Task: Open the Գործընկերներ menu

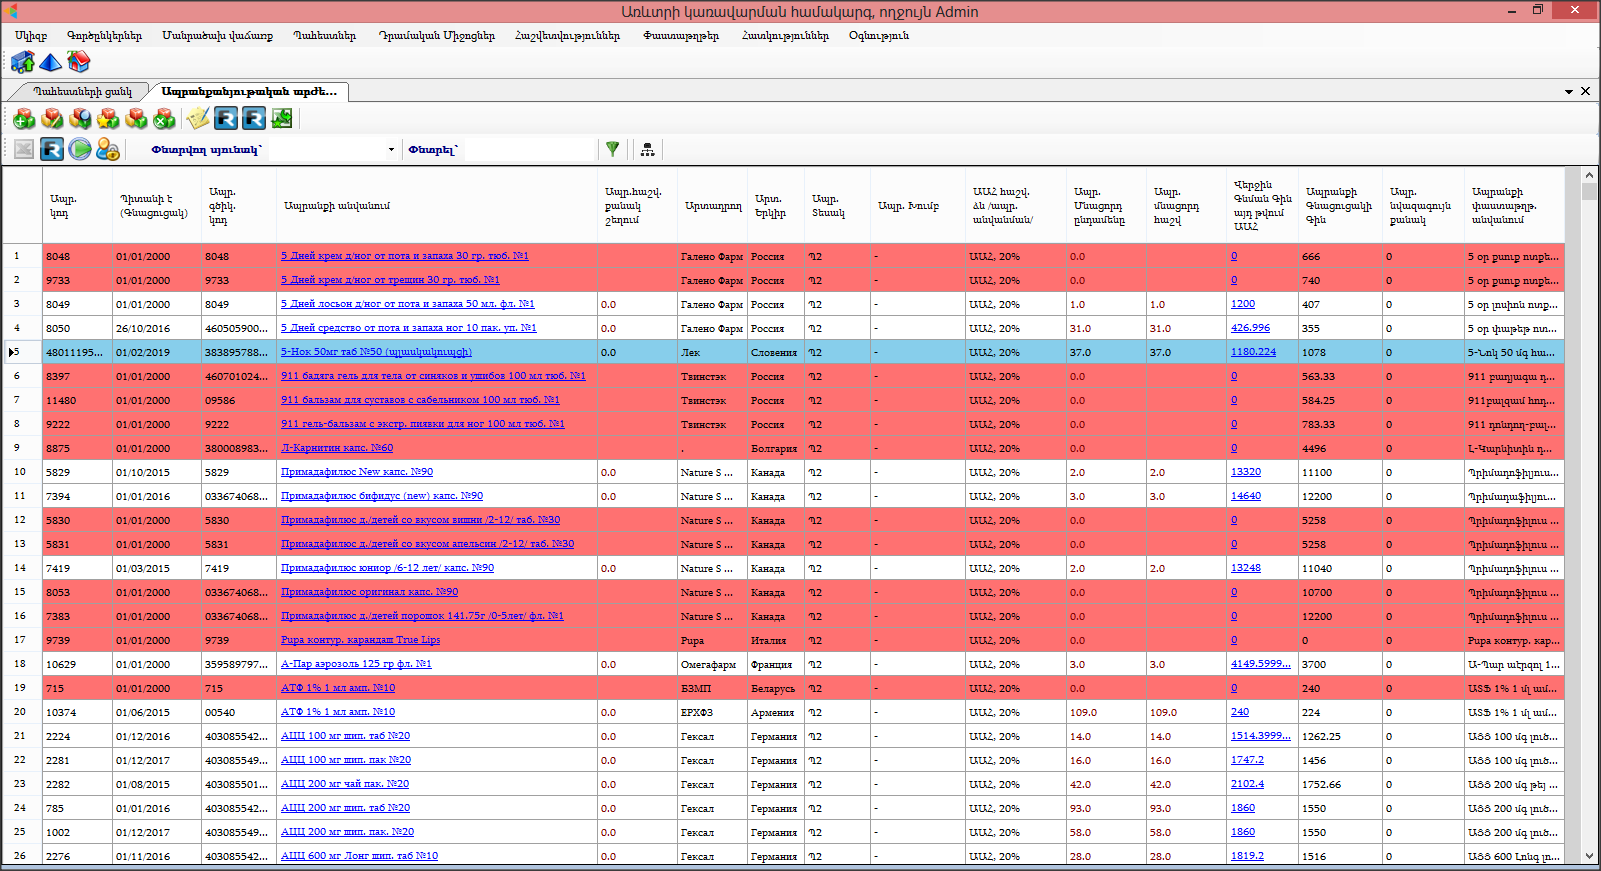Action: click(x=104, y=36)
